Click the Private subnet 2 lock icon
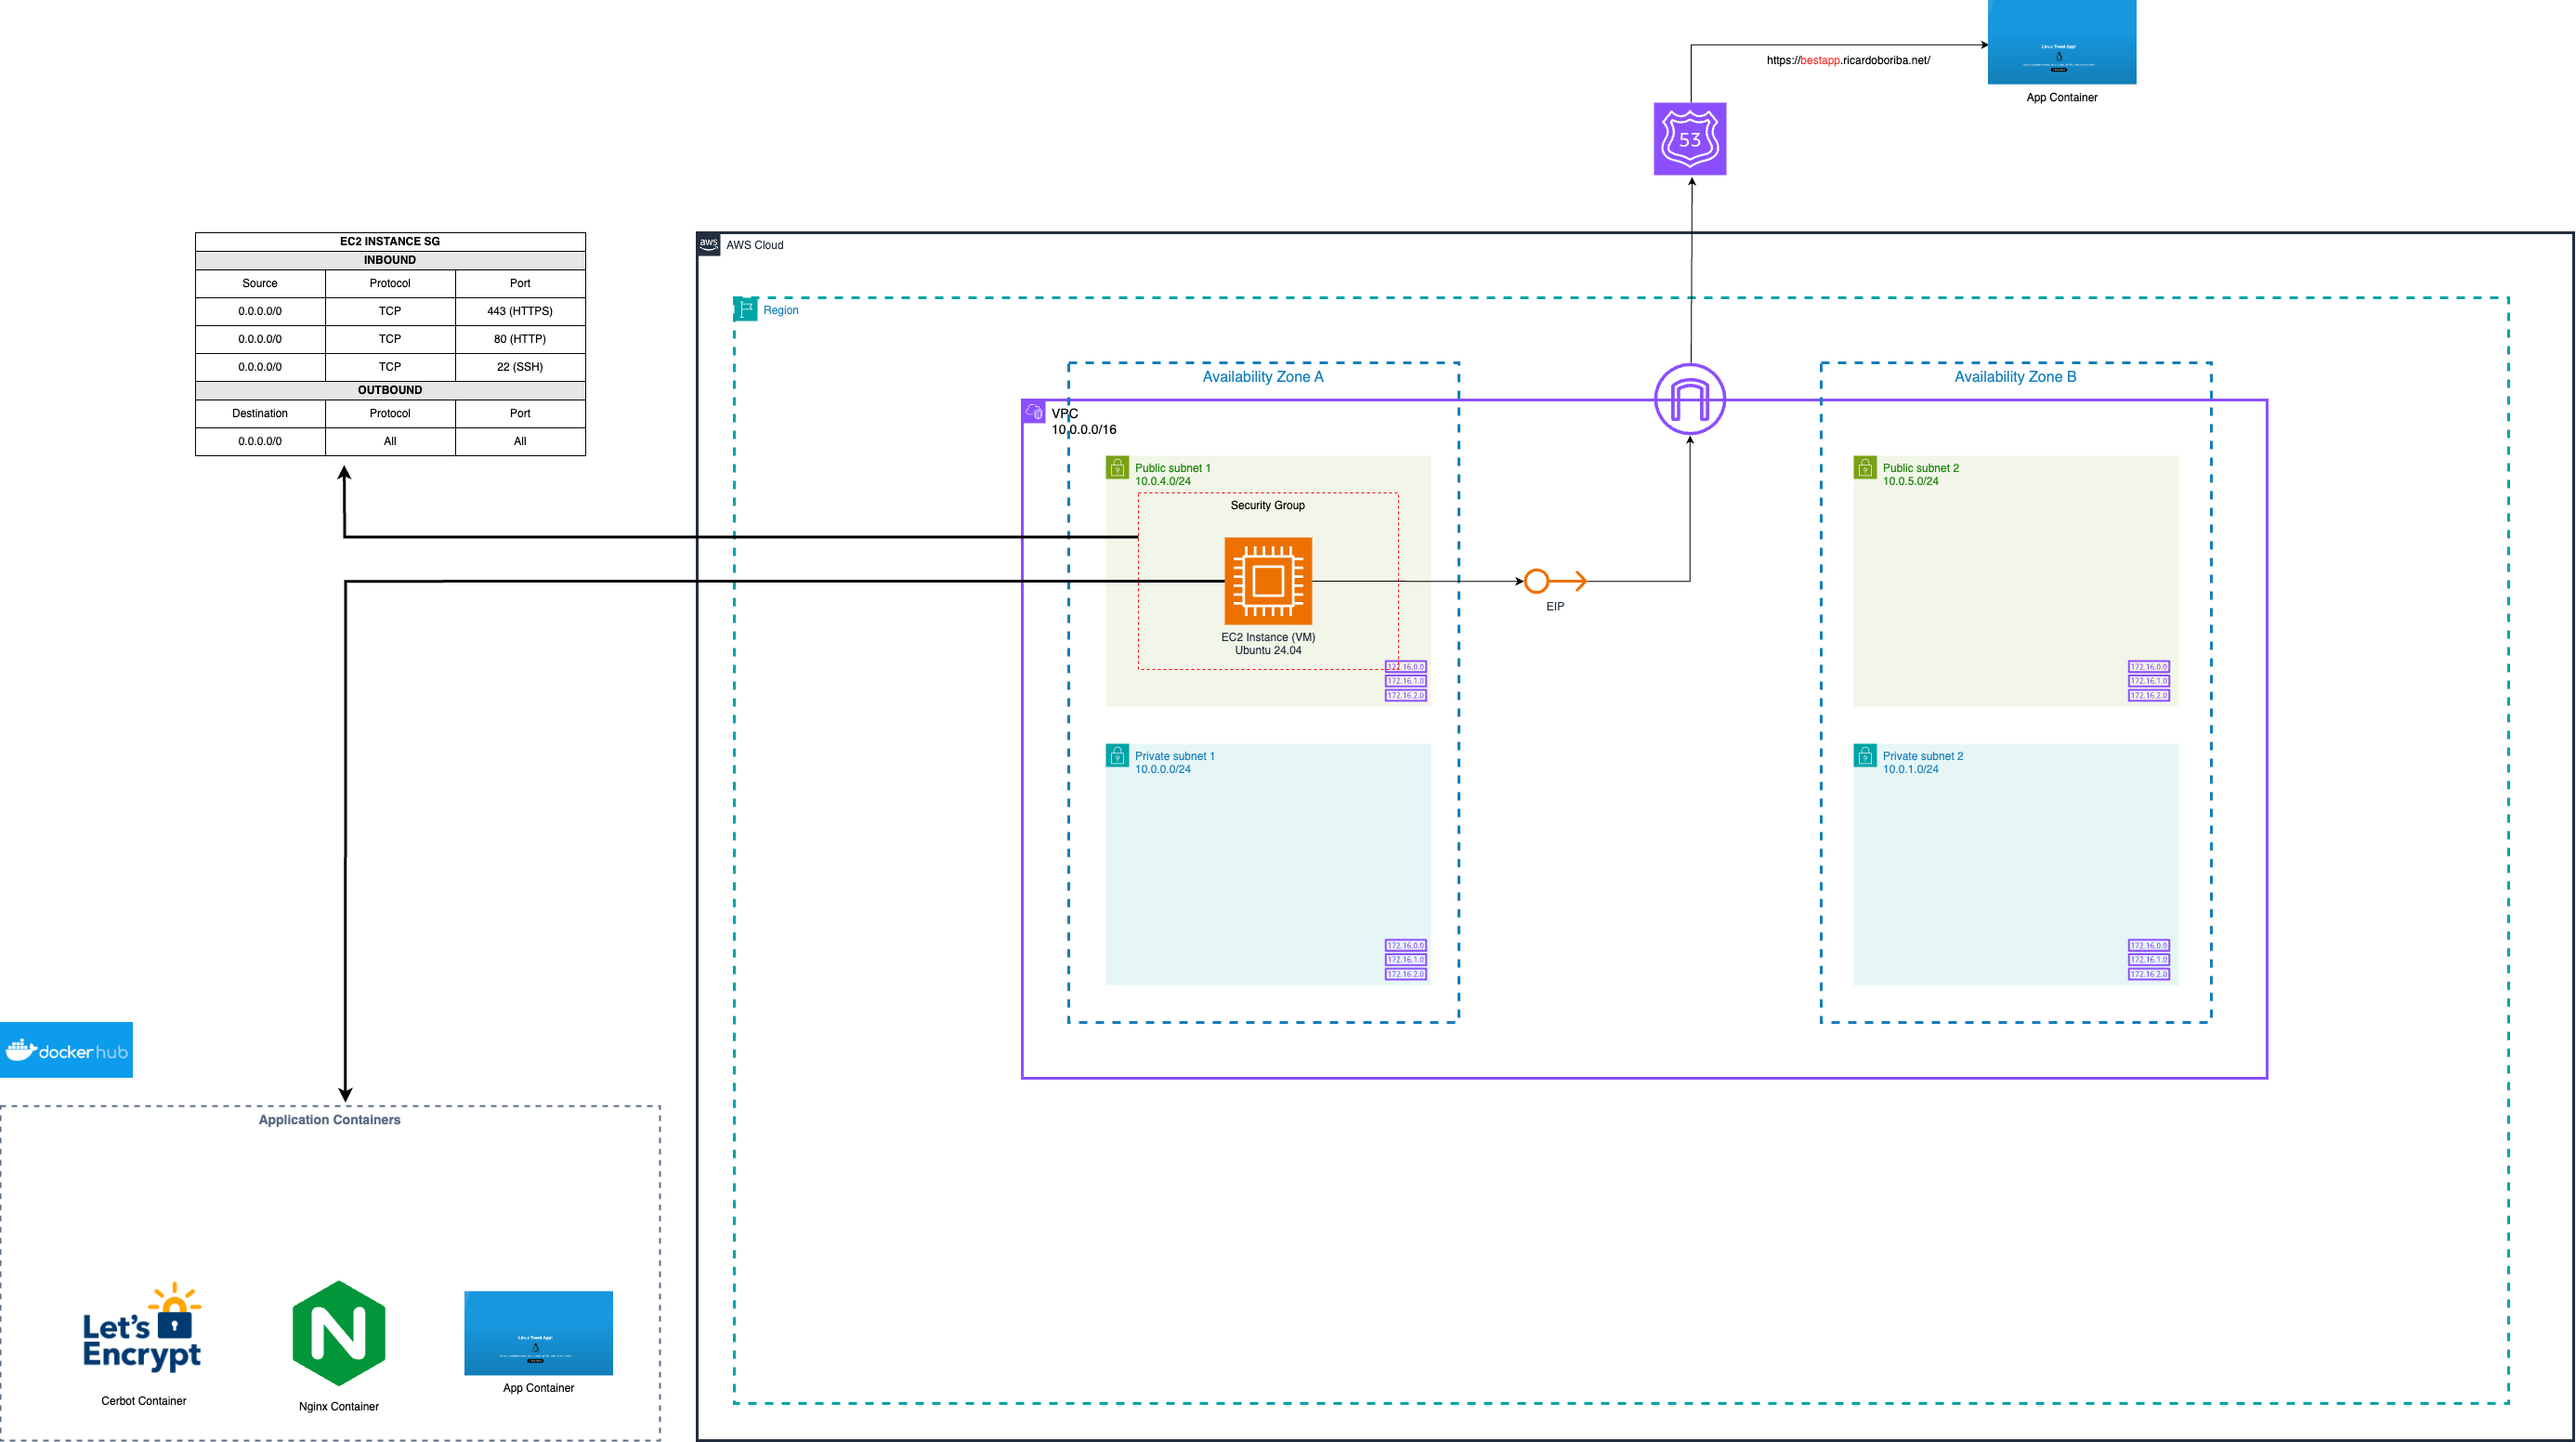This screenshot has width=2576, height=1442. point(1865,756)
